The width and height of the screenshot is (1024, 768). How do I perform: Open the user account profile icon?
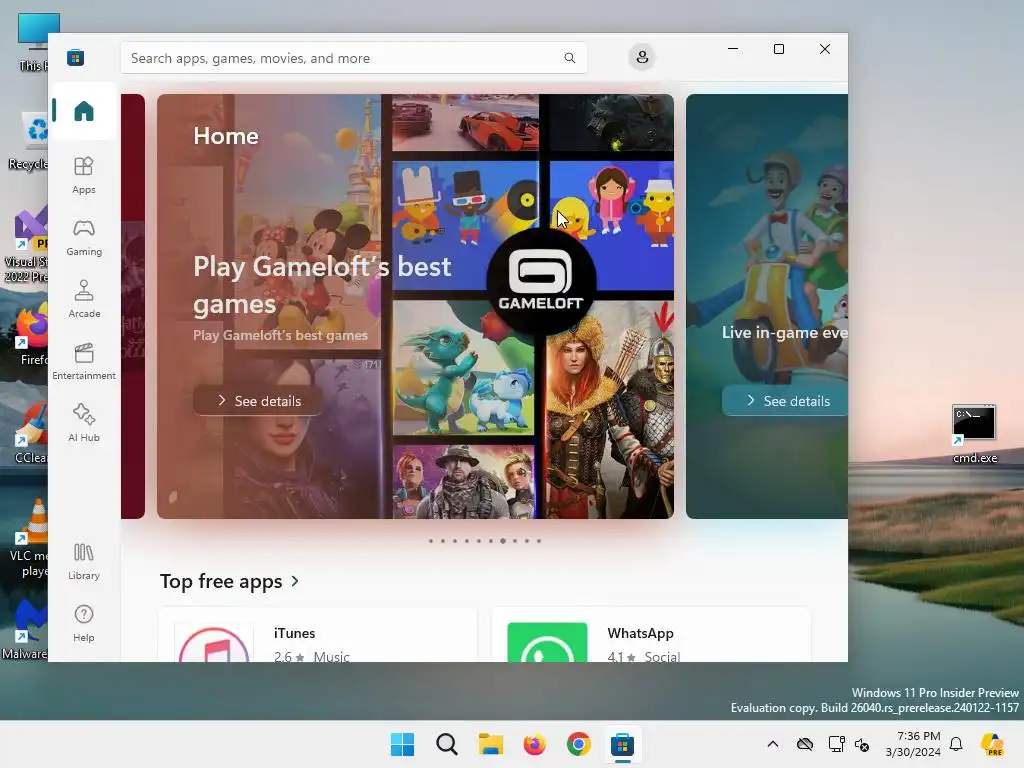(642, 57)
